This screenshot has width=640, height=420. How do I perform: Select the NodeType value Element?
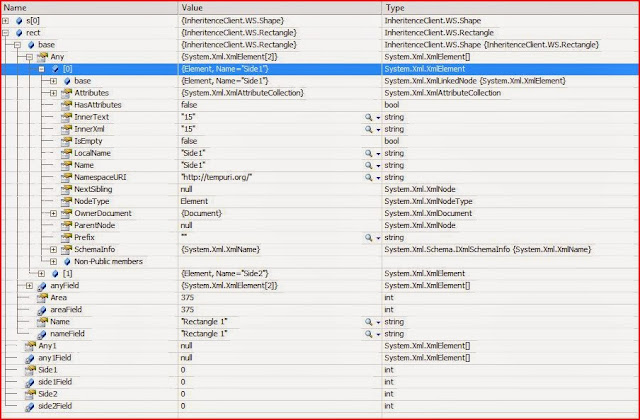point(194,201)
